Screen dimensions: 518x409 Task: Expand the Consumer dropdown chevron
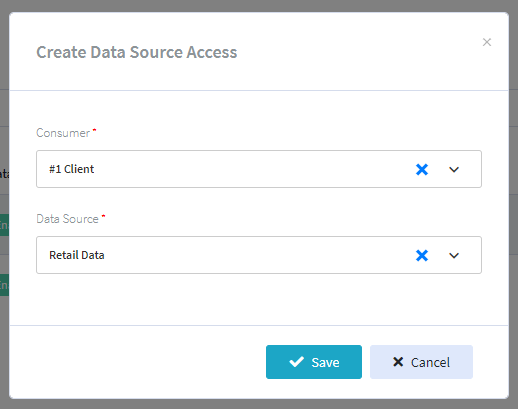pos(454,169)
